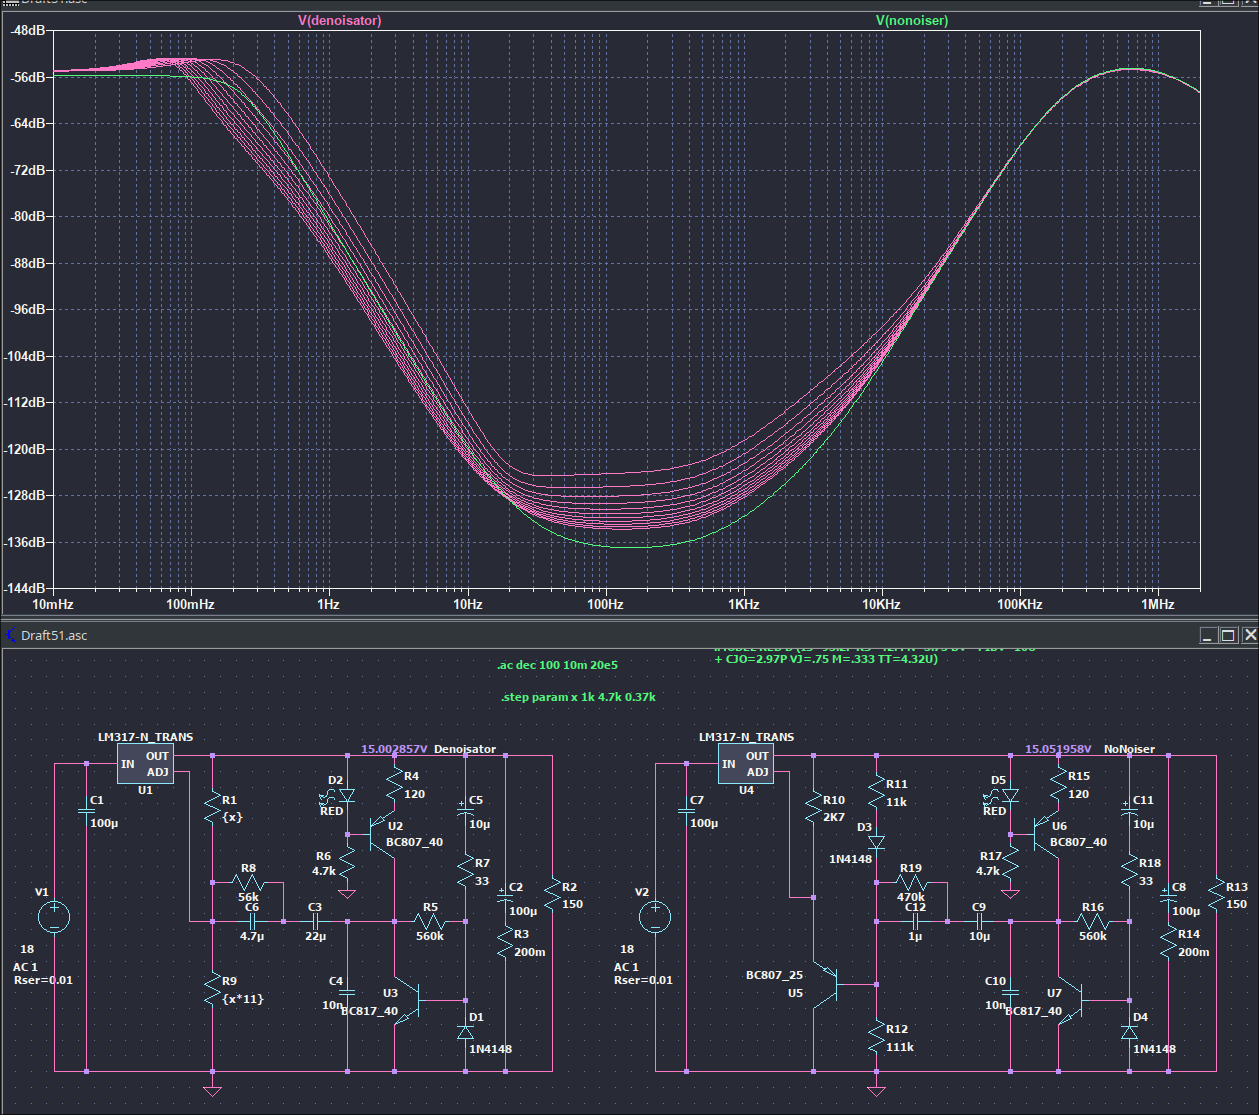Click the D4 1N4148 diode symbol
1259x1115 pixels.
[1130, 1031]
